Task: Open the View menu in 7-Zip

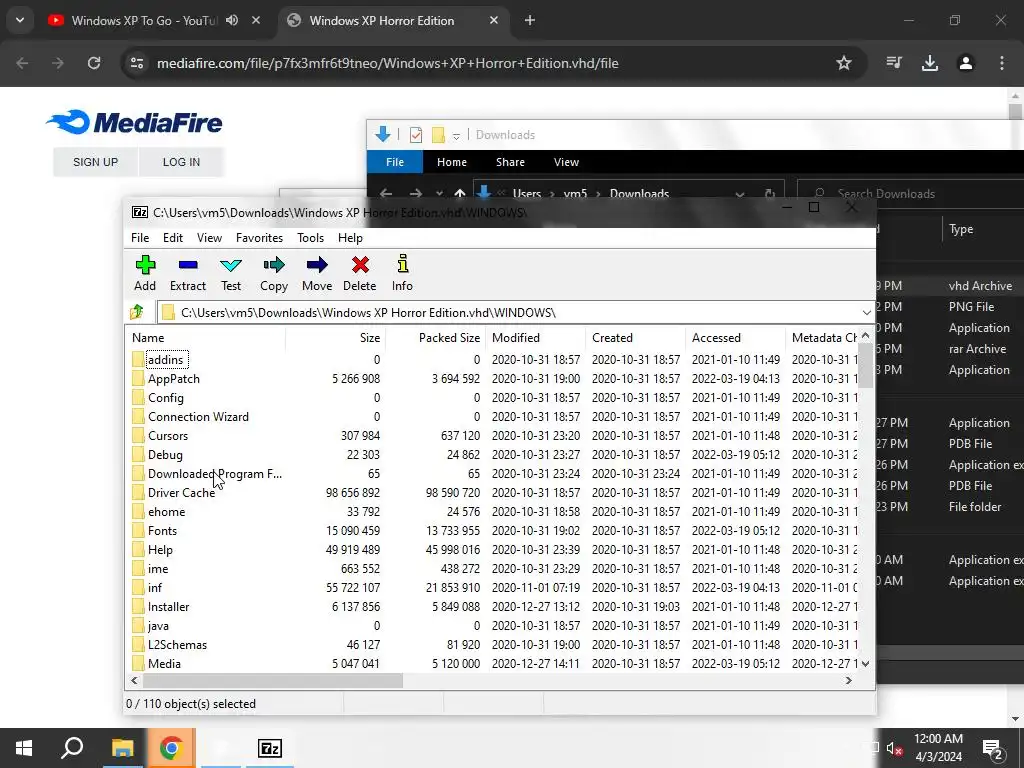Action: click(210, 238)
